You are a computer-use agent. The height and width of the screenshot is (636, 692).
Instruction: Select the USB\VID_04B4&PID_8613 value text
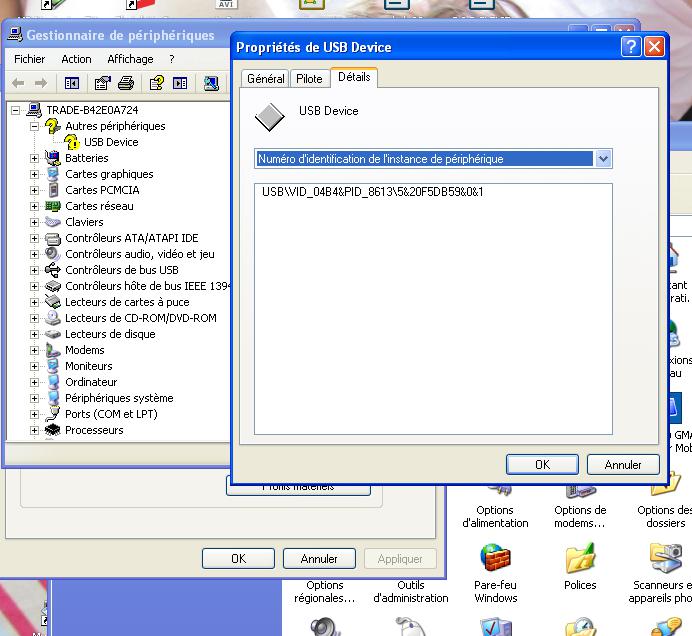pos(372,192)
